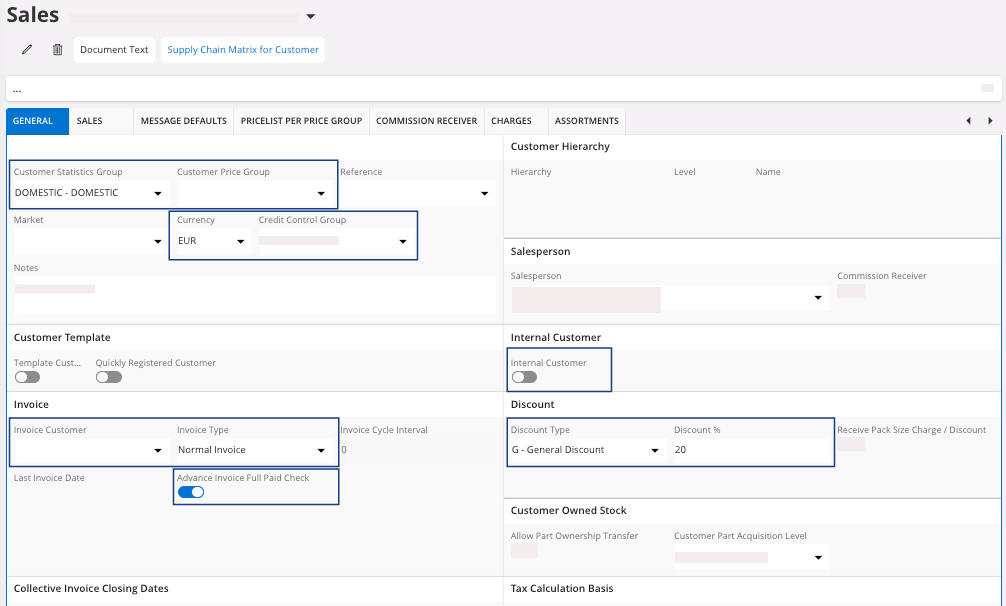Screen dimensions: 1006x606
Task: Click into the Notes text field
Action: 254,294
